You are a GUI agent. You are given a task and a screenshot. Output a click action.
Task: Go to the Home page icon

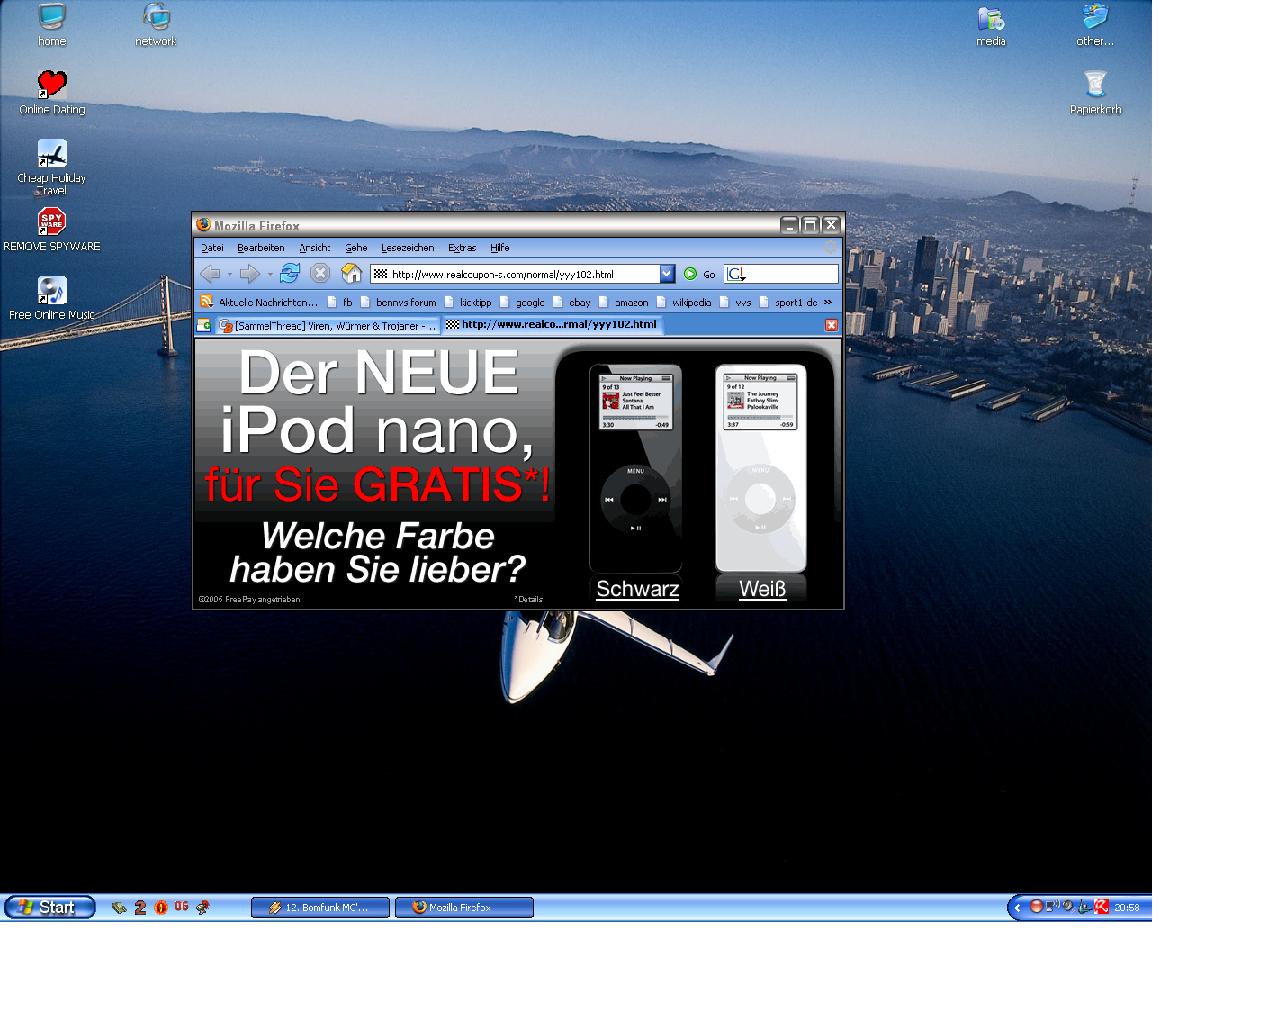351,273
